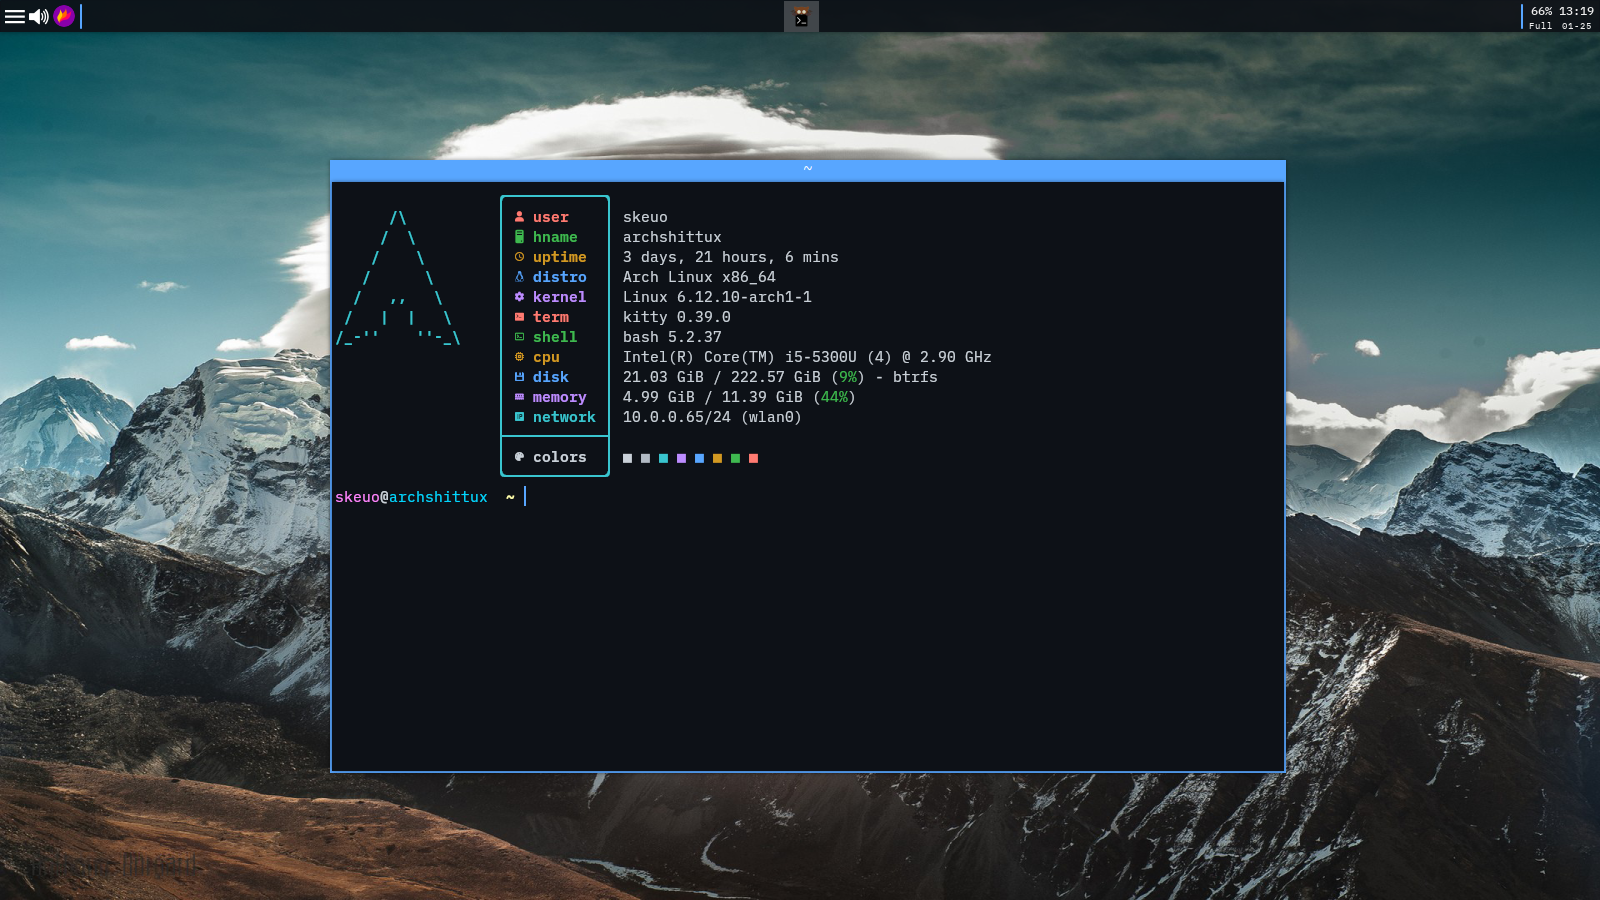Click the 'disk' label

[550, 377]
